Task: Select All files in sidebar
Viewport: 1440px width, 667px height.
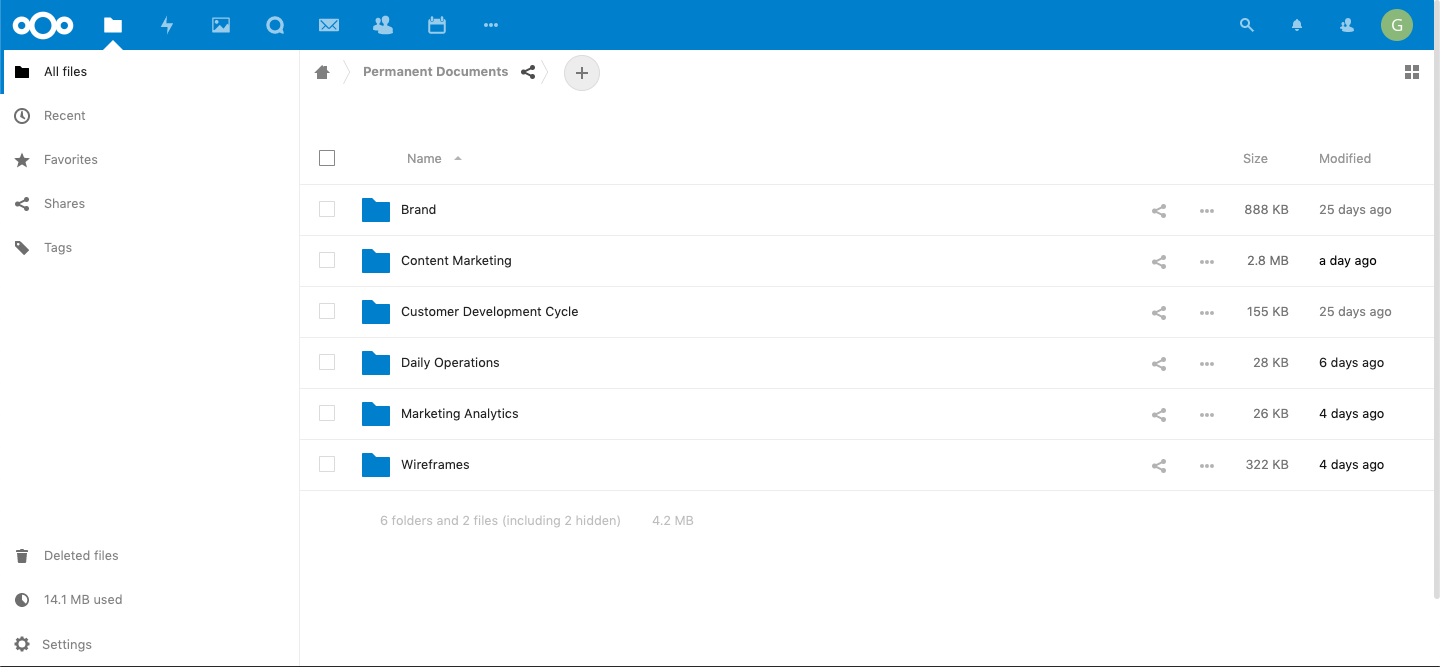Action: tap(150, 72)
